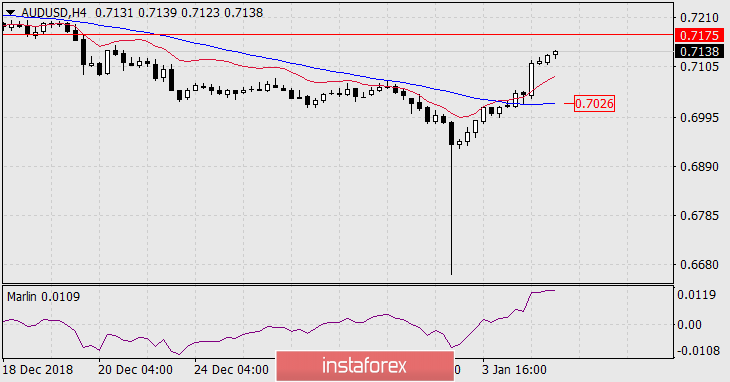Click the red horizontal line at 0.7175
Screen dimensions: 730x382
click(338, 34)
